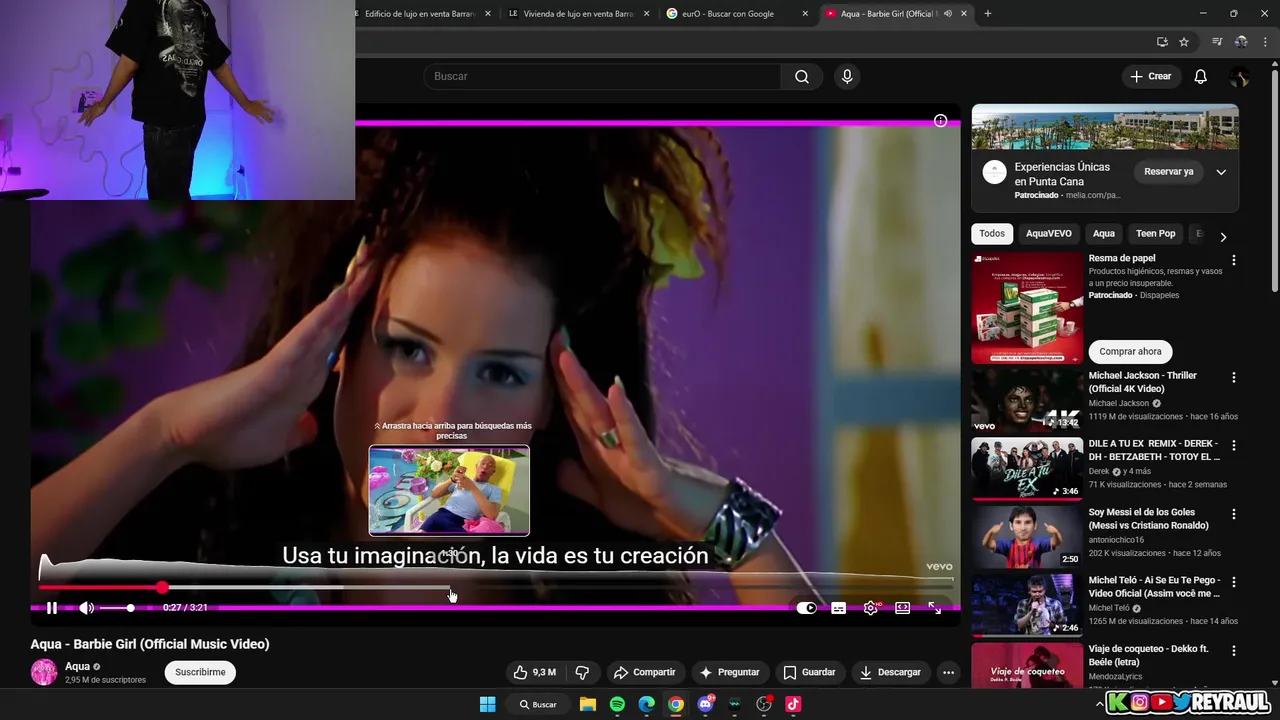The image size is (1280, 720).
Task: Open the Aqua channel avatar
Action: 44,672
